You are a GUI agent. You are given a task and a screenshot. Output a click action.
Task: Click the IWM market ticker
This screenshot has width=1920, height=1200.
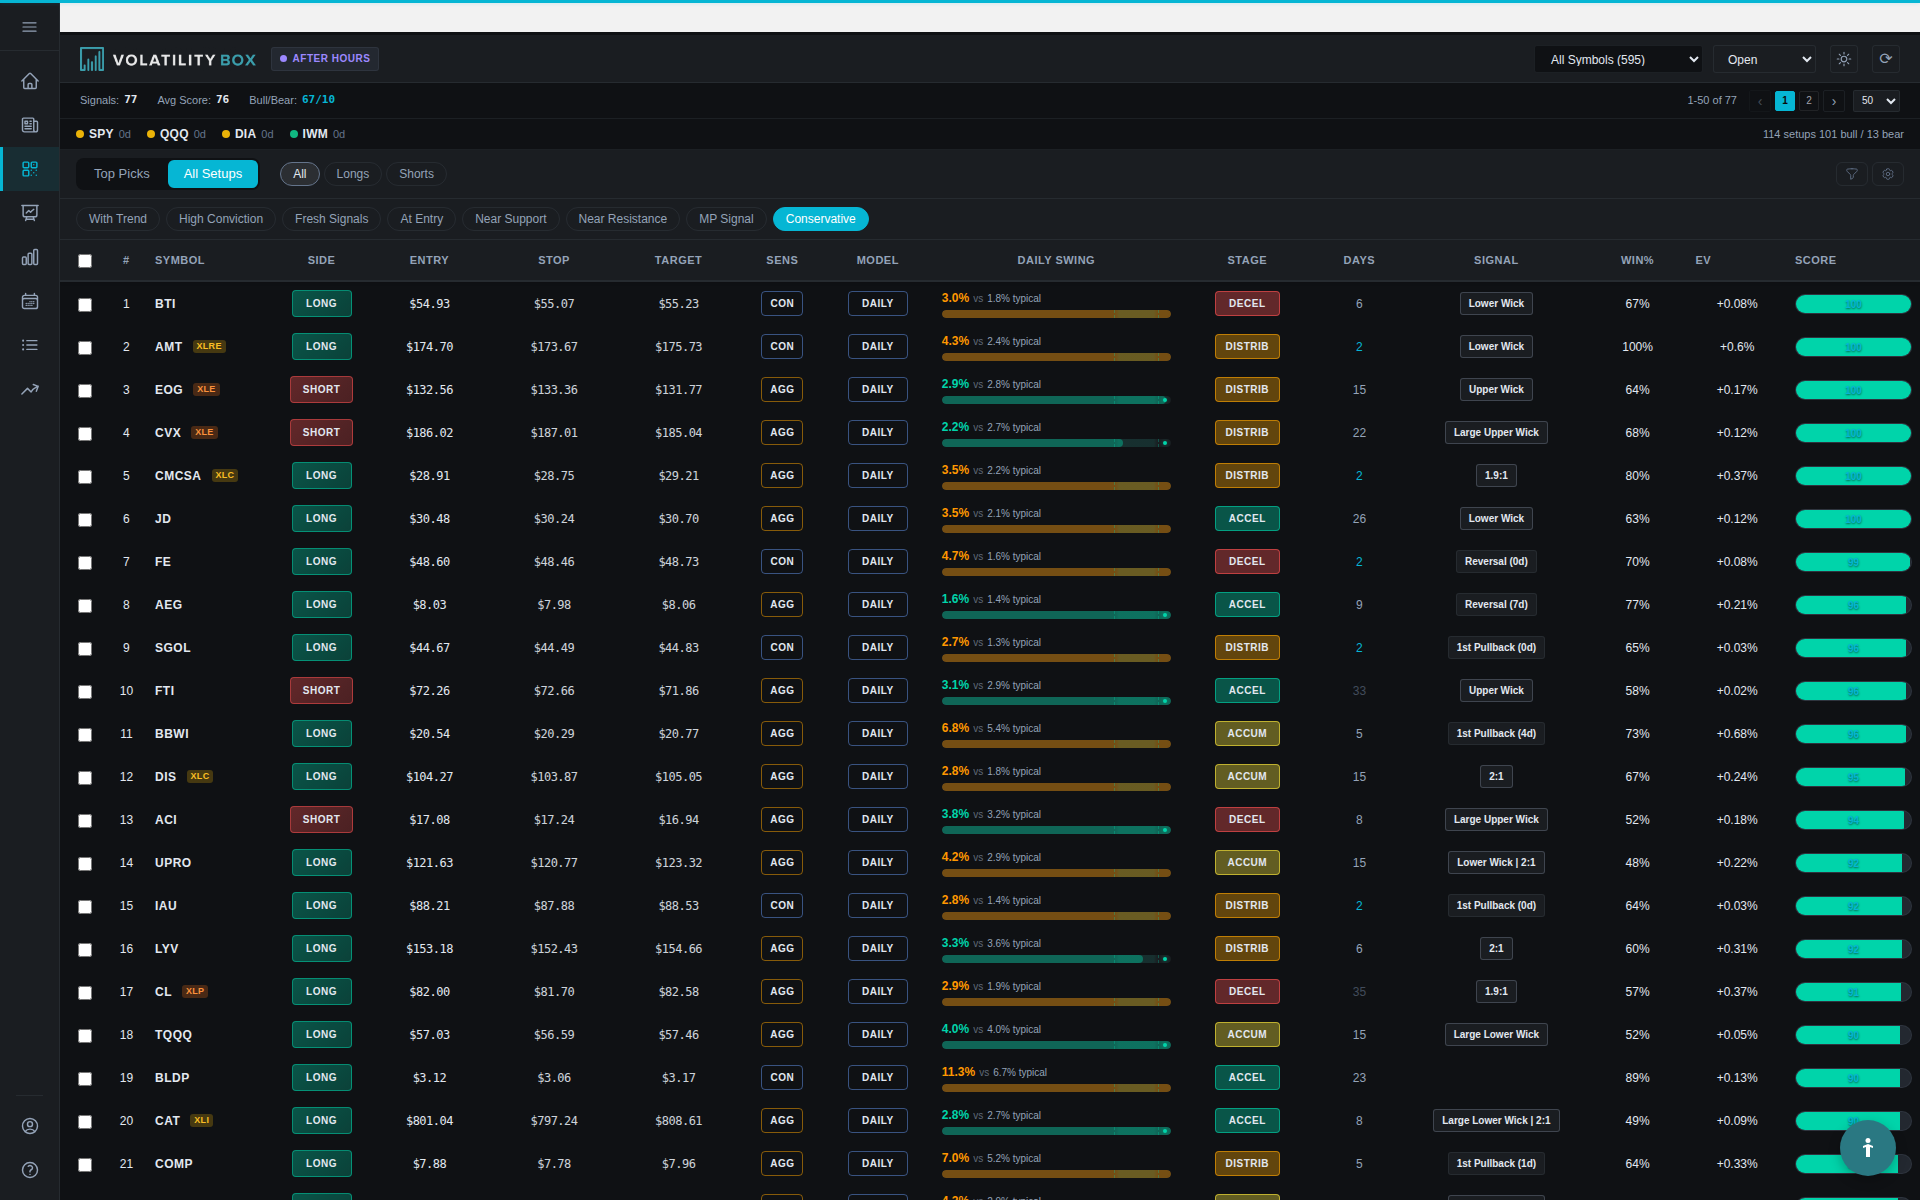(317, 134)
